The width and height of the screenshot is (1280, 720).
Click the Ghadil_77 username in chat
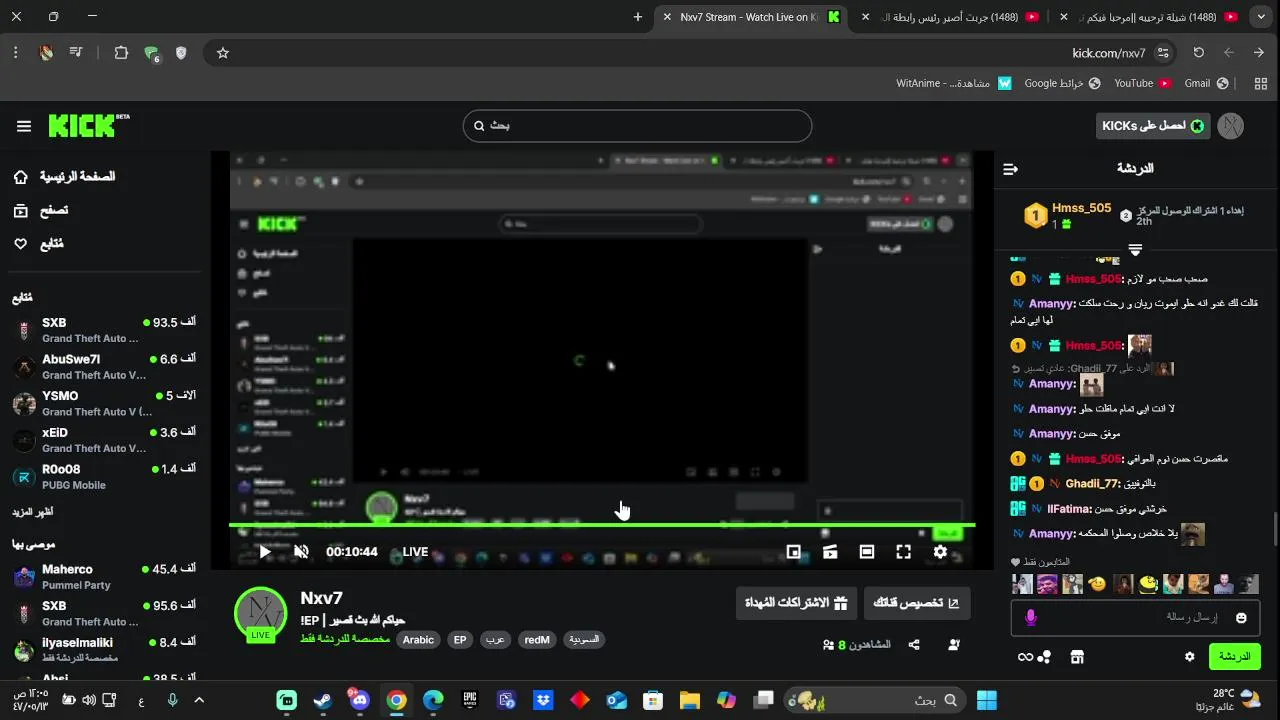[1093, 483]
